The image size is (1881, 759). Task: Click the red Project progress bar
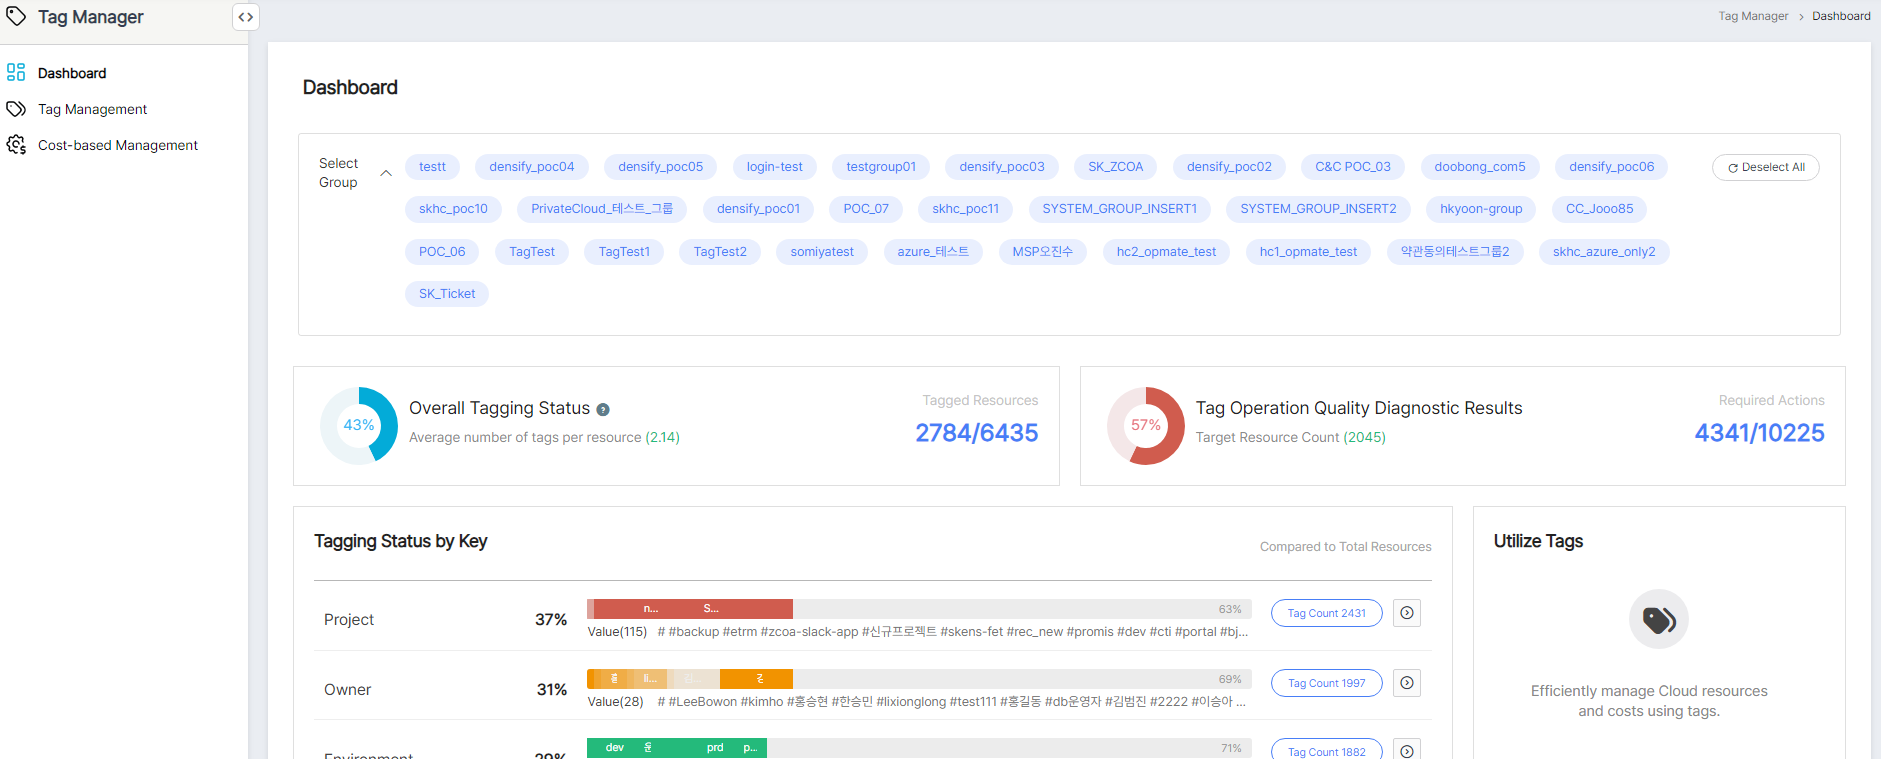(690, 609)
